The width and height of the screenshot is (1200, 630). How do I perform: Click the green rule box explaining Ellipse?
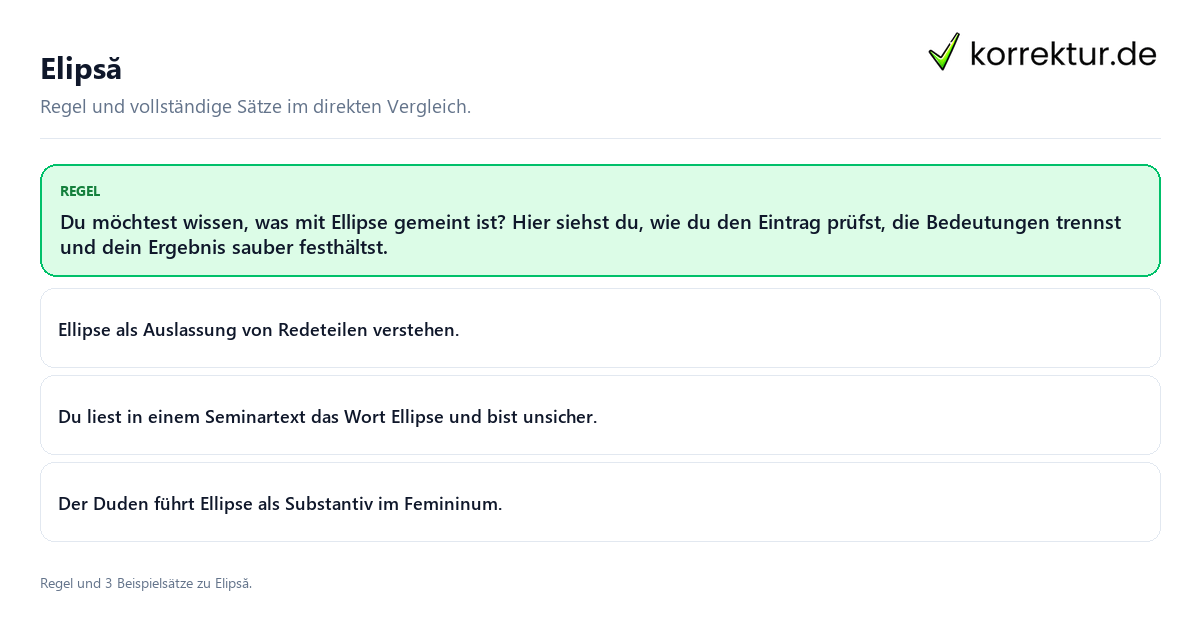[x=600, y=220]
